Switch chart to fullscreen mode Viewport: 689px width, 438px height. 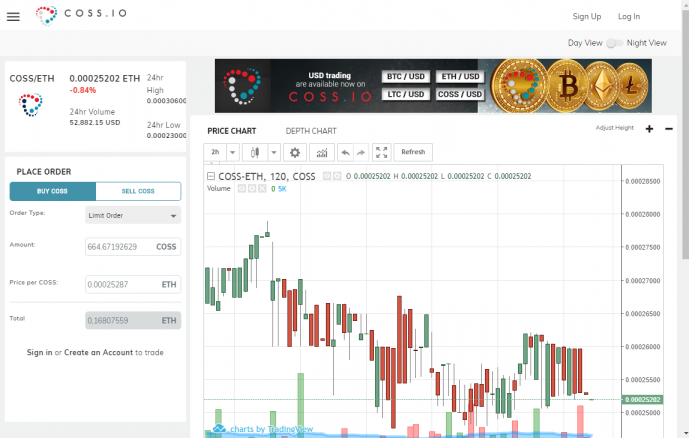point(381,152)
